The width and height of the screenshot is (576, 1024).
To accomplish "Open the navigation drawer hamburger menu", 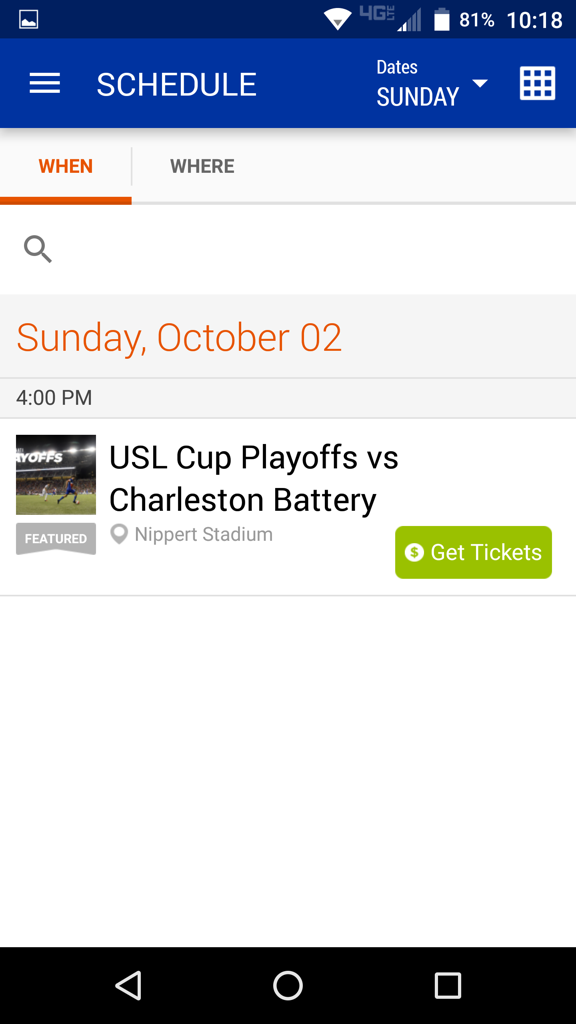I will coord(44,84).
